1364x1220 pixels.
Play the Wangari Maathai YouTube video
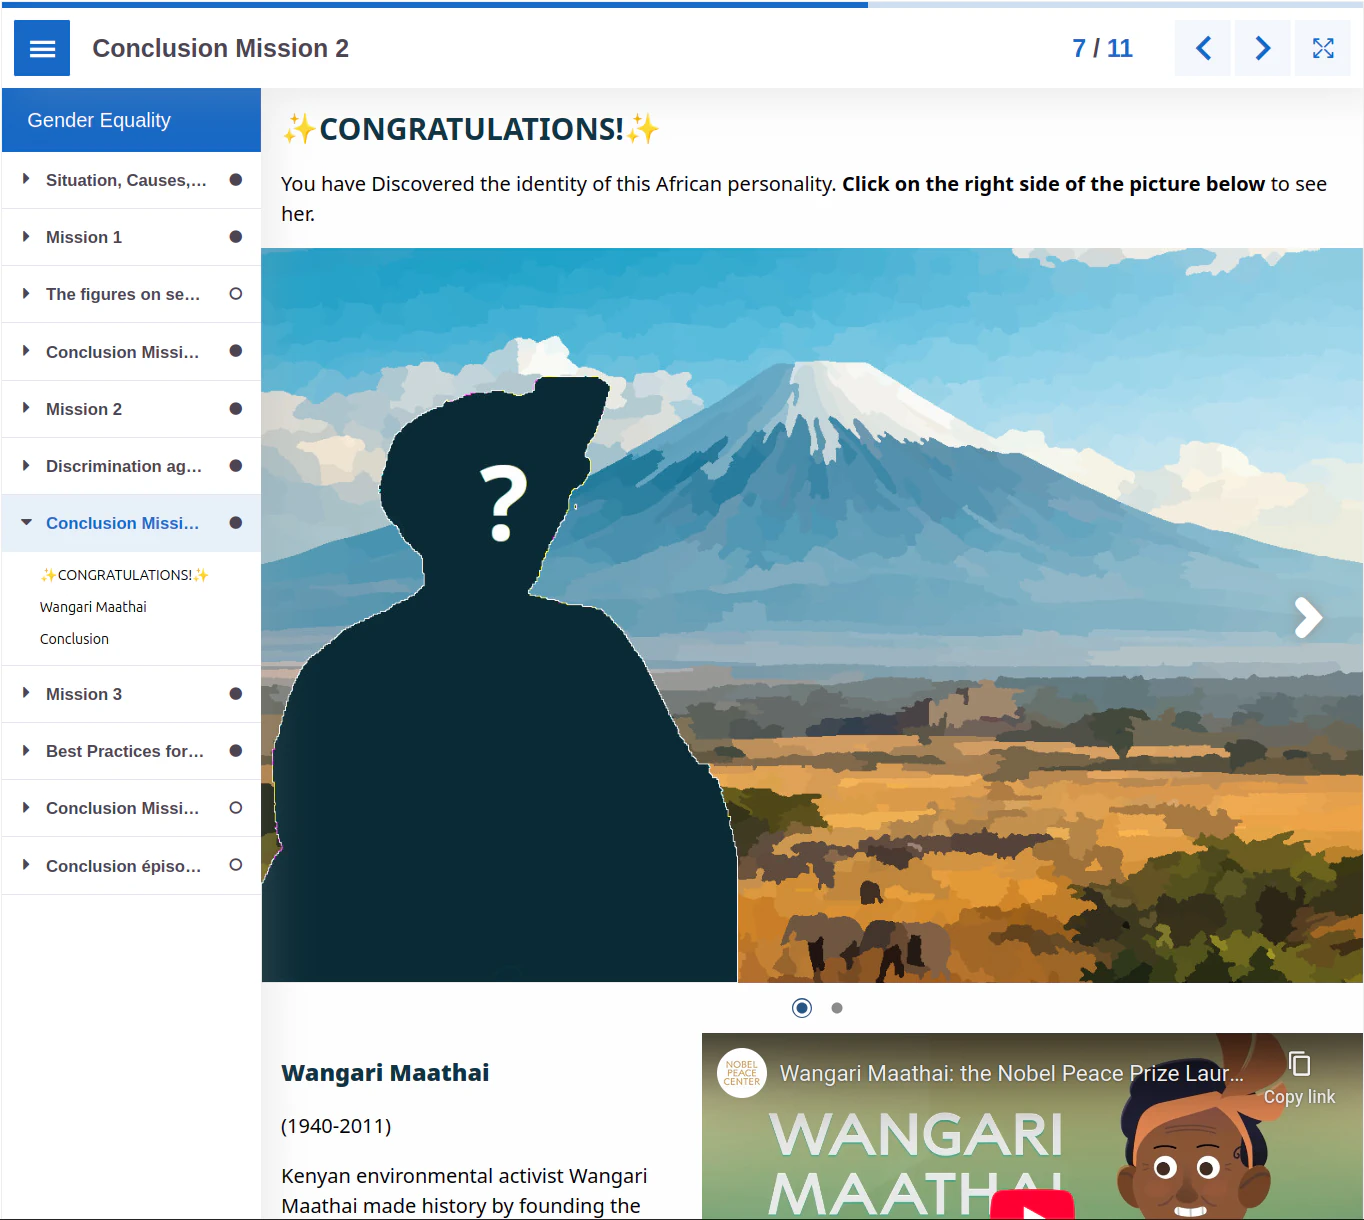(x=1032, y=1207)
